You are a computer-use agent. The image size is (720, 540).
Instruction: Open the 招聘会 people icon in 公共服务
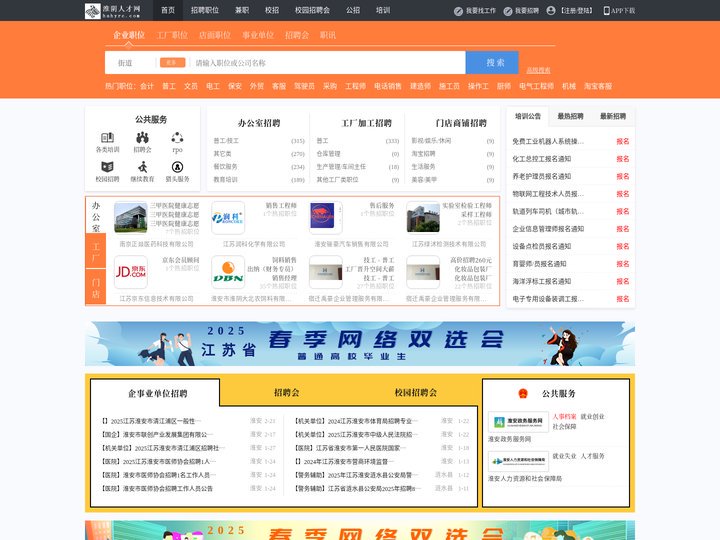[142, 137]
